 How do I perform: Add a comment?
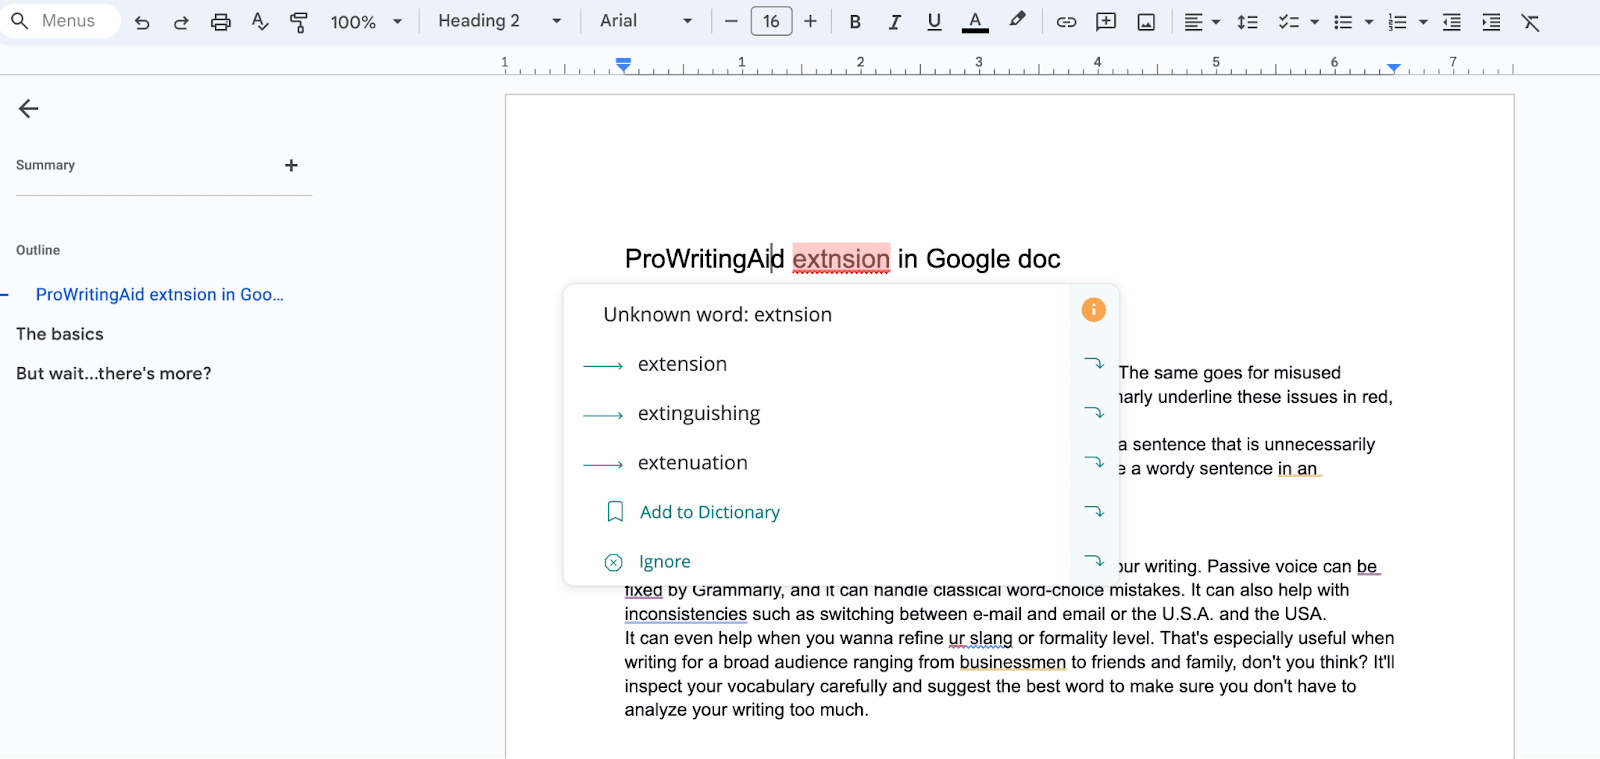(1106, 22)
